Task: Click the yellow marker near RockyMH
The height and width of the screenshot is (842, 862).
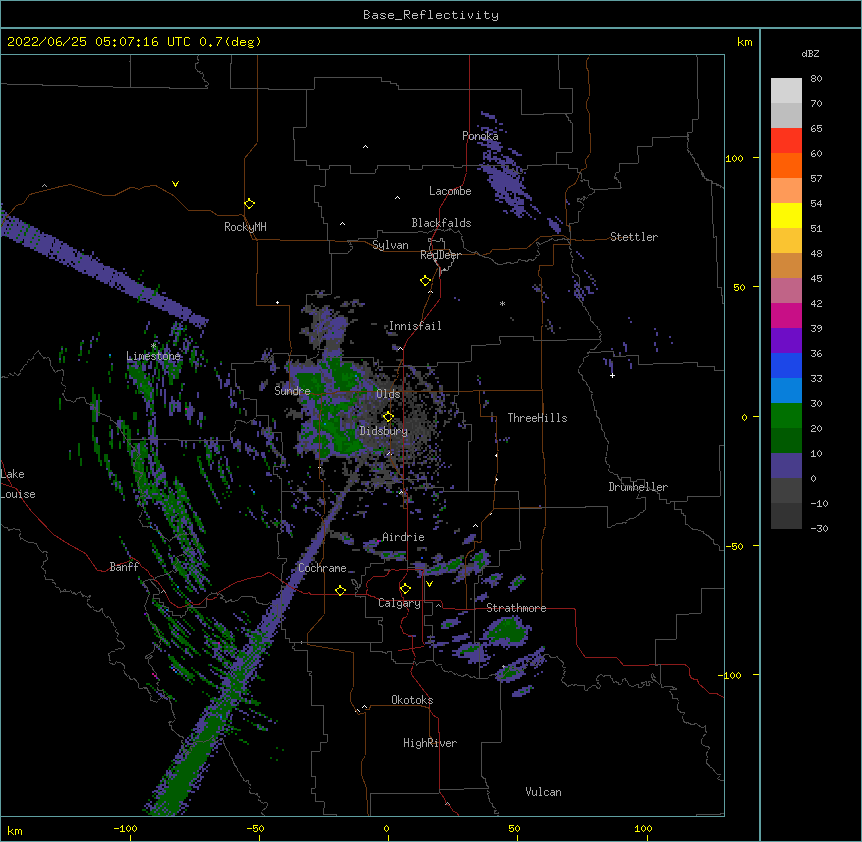Action: 249,203
